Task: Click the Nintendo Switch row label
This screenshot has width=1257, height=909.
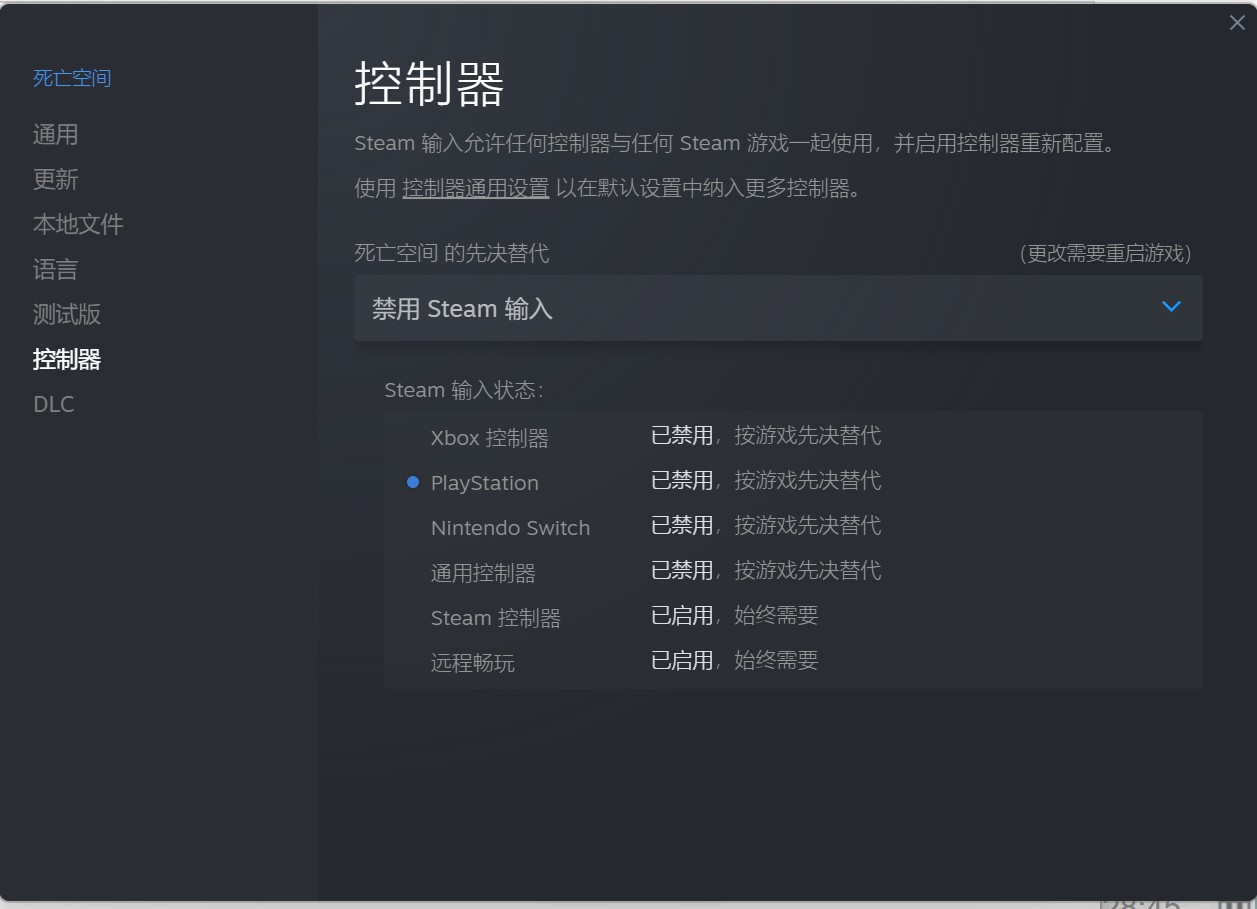Action: 510,528
